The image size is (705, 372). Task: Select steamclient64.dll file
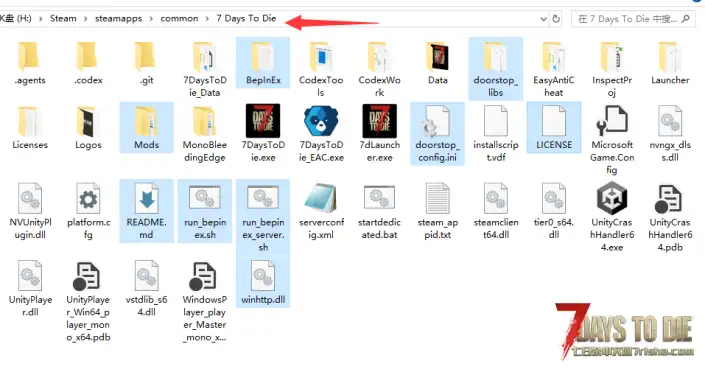point(495,211)
